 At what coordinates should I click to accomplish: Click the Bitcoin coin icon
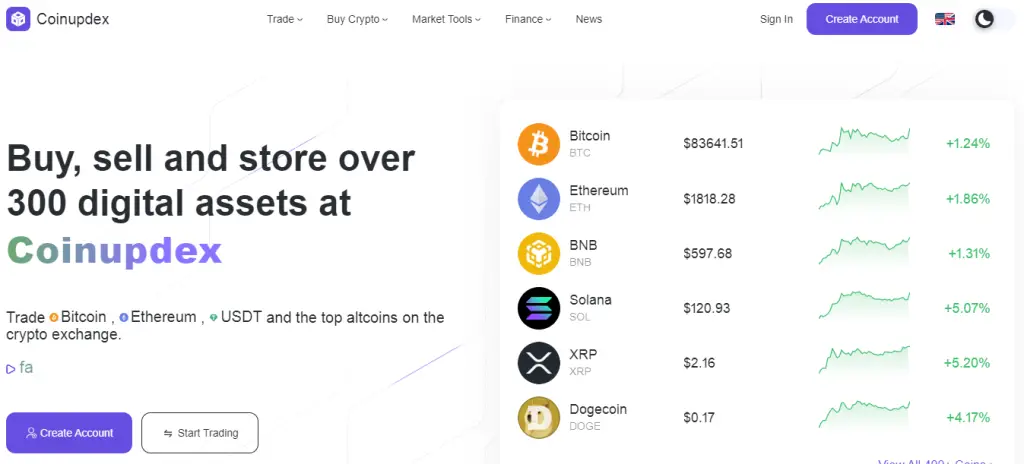point(539,144)
